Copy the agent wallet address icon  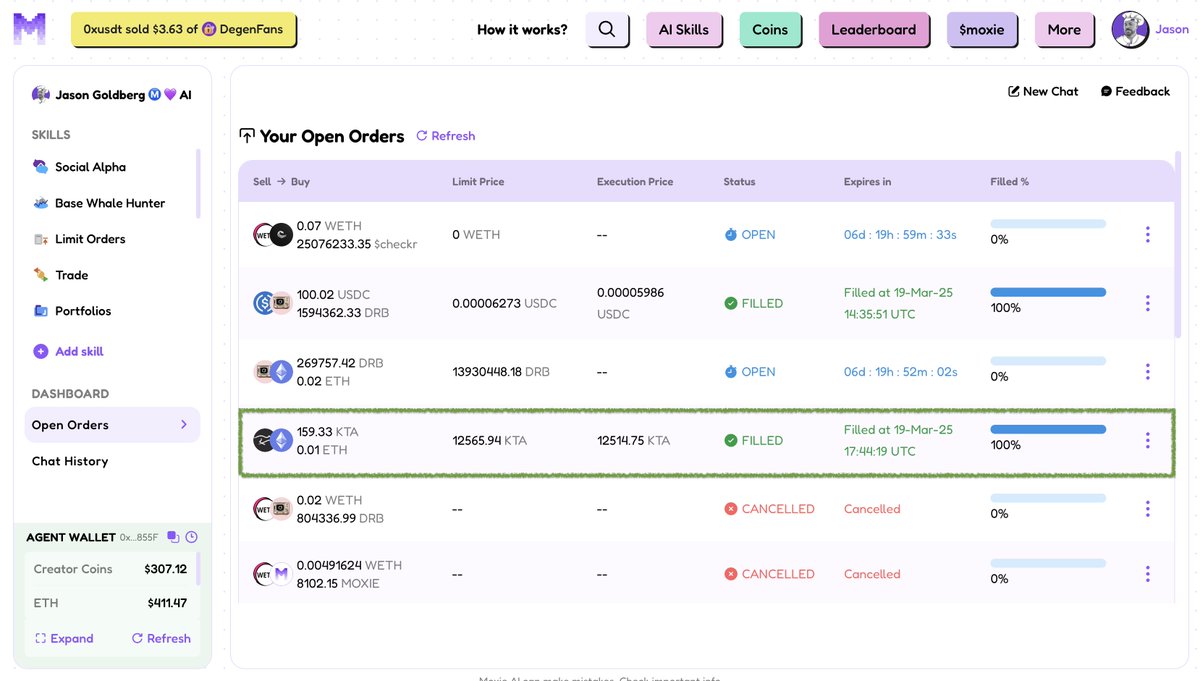tap(173, 537)
